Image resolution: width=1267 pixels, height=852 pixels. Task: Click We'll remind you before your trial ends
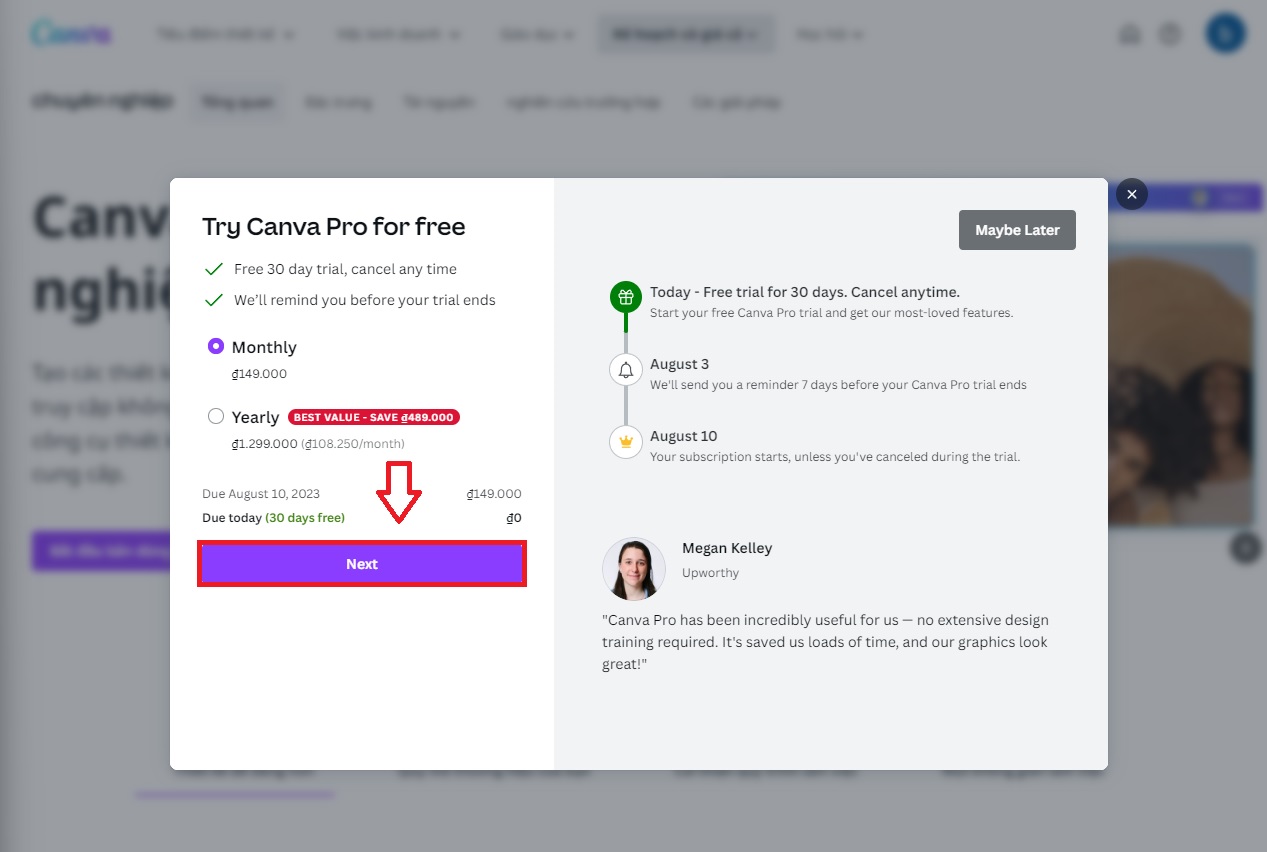point(365,300)
